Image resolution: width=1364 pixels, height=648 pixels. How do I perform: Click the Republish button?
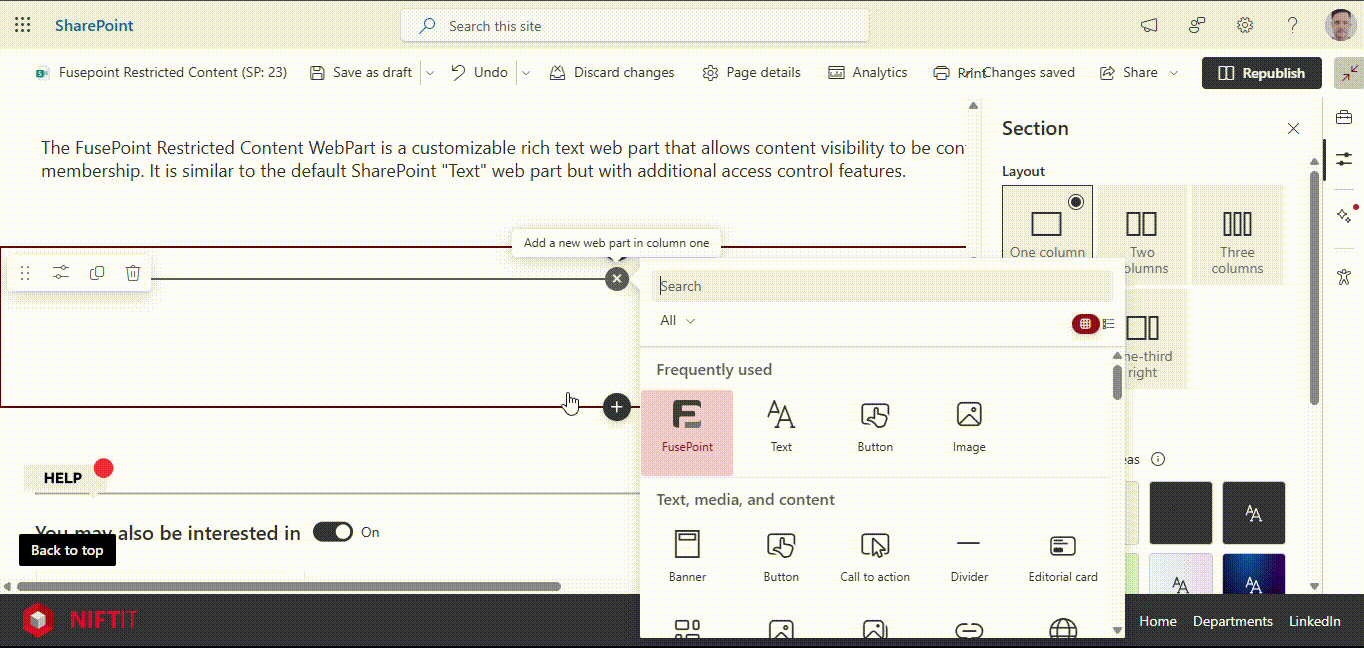1261,73
